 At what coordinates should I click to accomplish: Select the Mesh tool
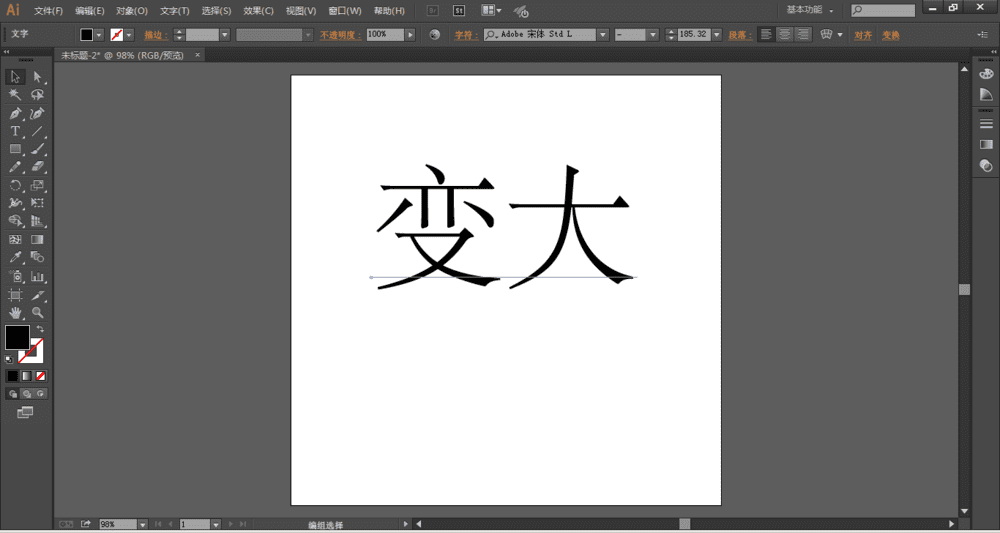point(15,240)
